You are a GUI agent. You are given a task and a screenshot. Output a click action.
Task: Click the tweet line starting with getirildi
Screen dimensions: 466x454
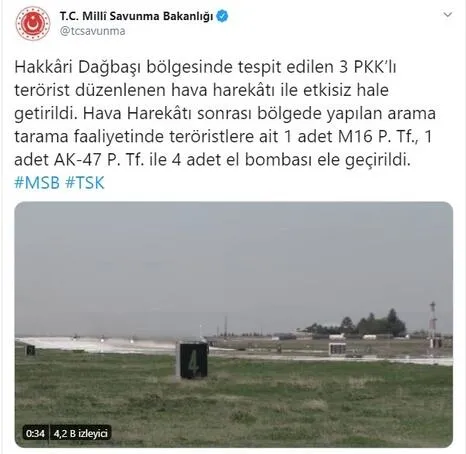[225, 114]
